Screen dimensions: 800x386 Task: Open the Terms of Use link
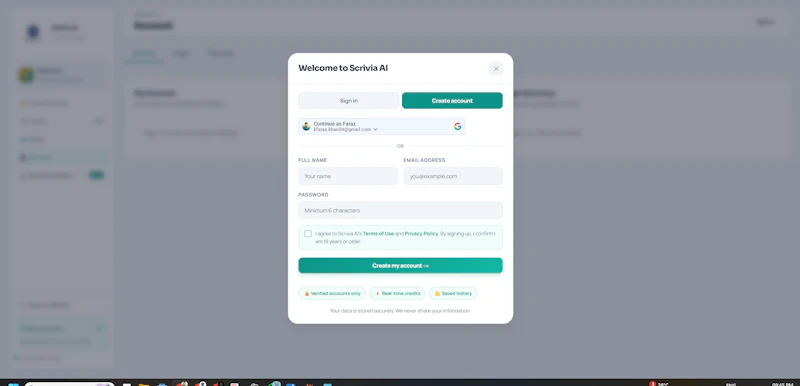point(378,234)
